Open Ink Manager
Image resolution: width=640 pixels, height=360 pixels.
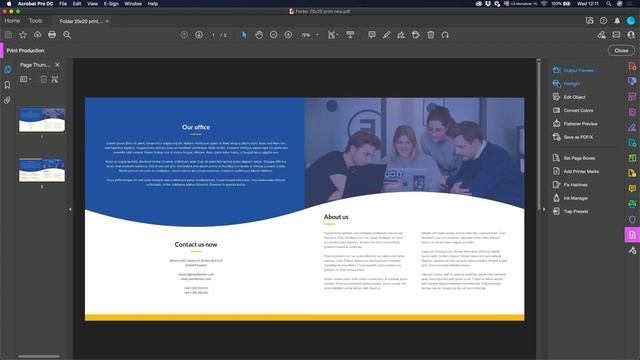570,198
